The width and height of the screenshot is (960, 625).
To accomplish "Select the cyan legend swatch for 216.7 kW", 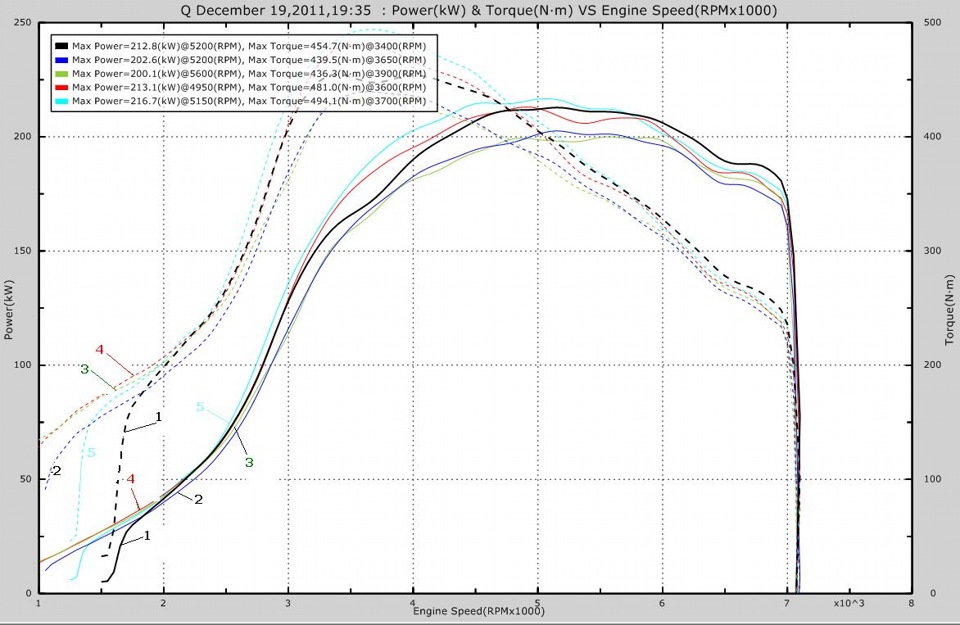I will (62, 102).
